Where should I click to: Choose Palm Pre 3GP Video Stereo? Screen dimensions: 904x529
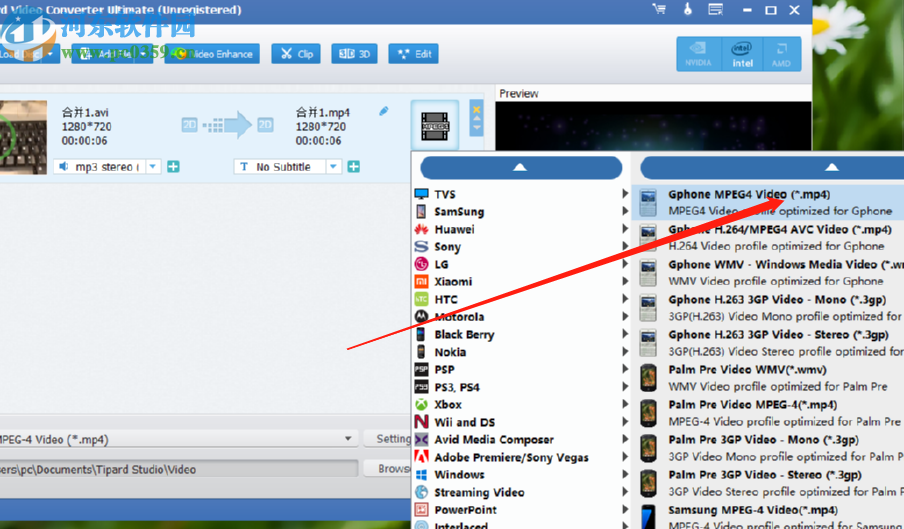pyautogui.click(x=769, y=483)
